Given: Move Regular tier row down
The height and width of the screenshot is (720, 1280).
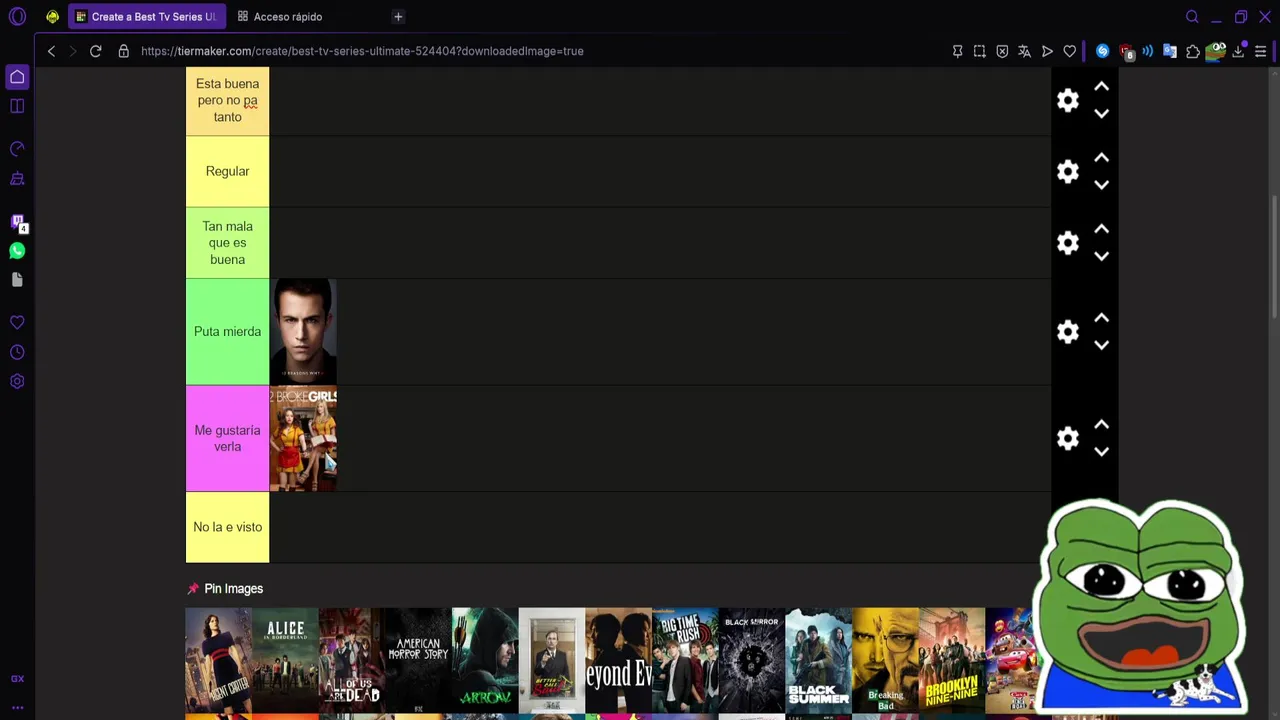Looking at the screenshot, I should tap(1101, 185).
